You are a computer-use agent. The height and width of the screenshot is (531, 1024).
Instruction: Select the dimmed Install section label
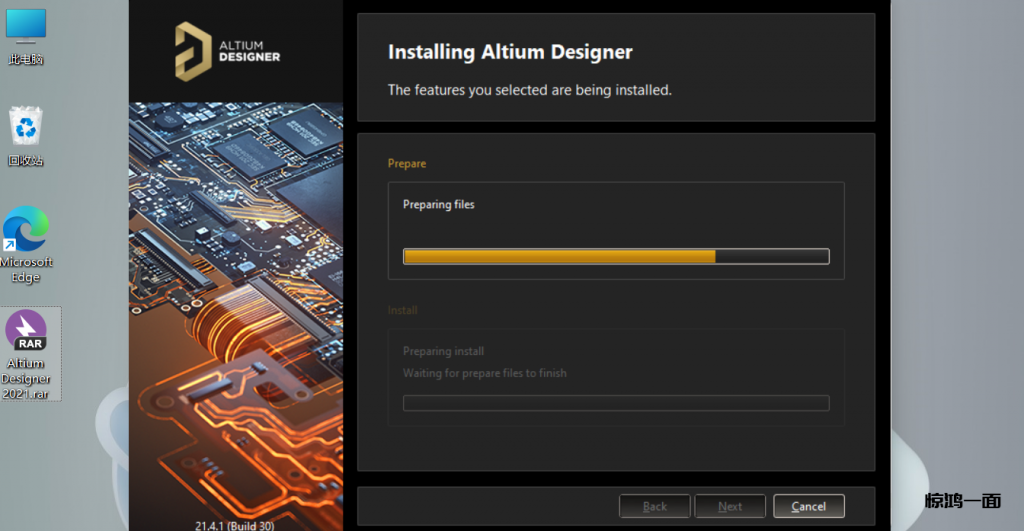(x=402, y=310)
